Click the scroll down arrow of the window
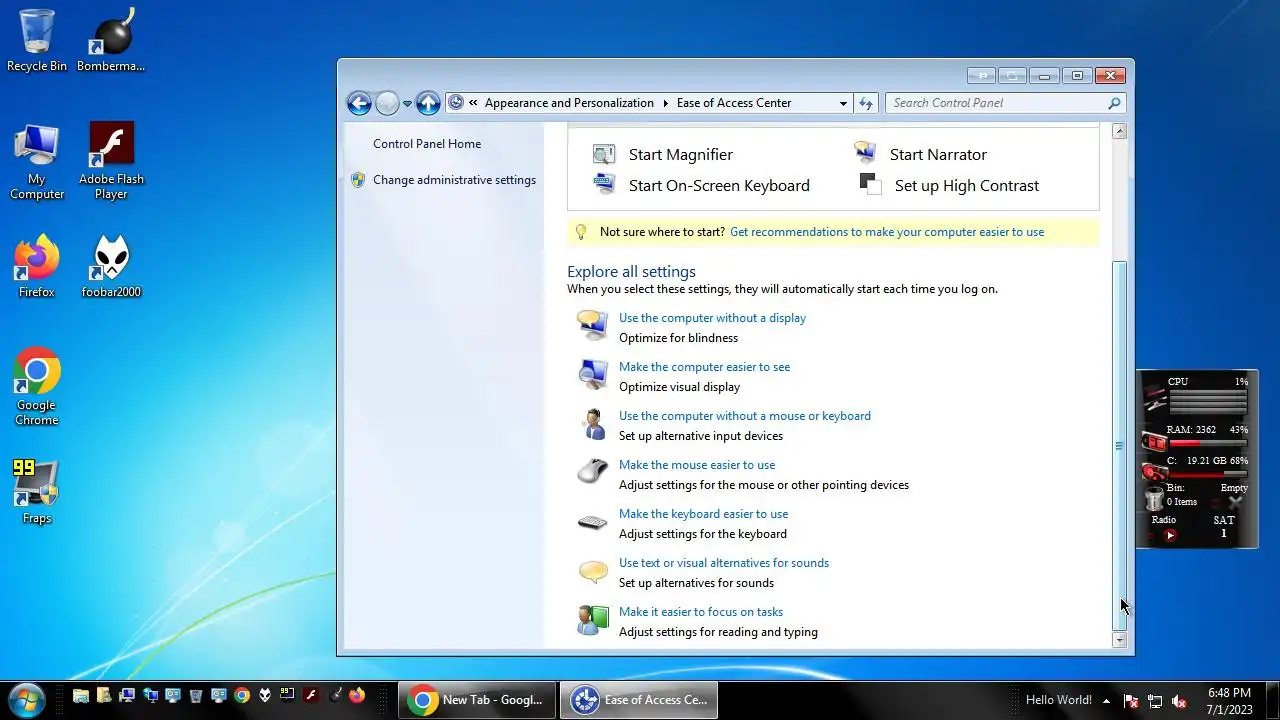 1119,640
